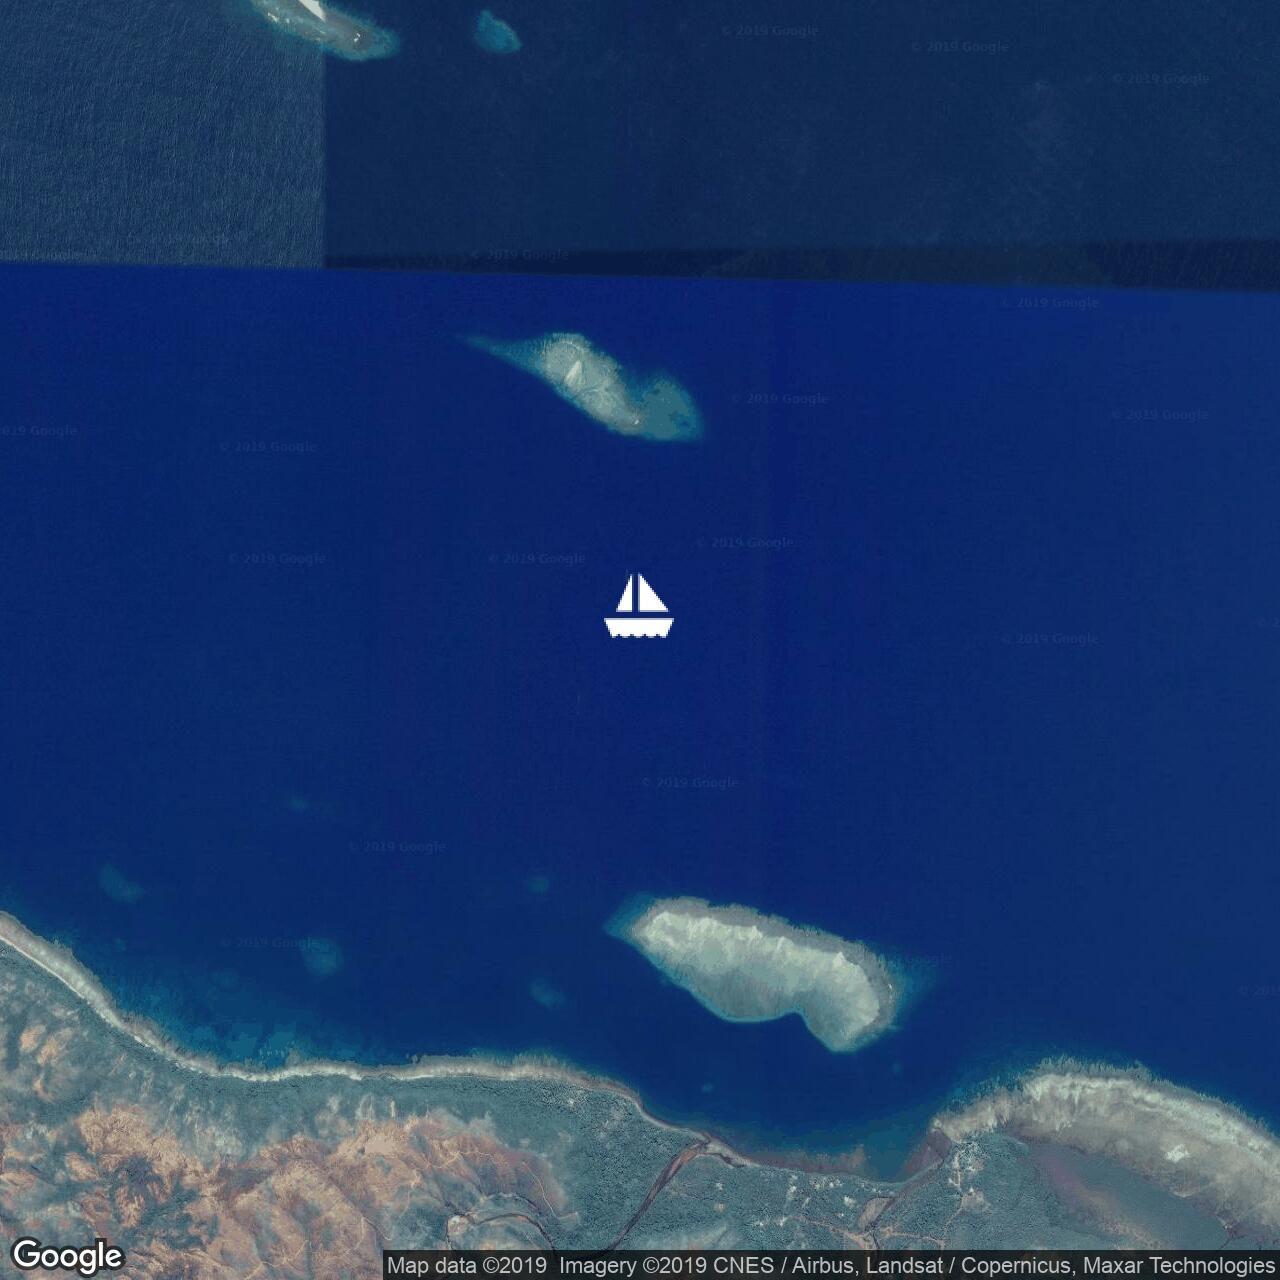Image resolution: width=1280 pixels, height=1280 pixels.
Task: Click the "Map data ©2019" attribution text
Action: pyautogui.click(x=467, y=1266)
